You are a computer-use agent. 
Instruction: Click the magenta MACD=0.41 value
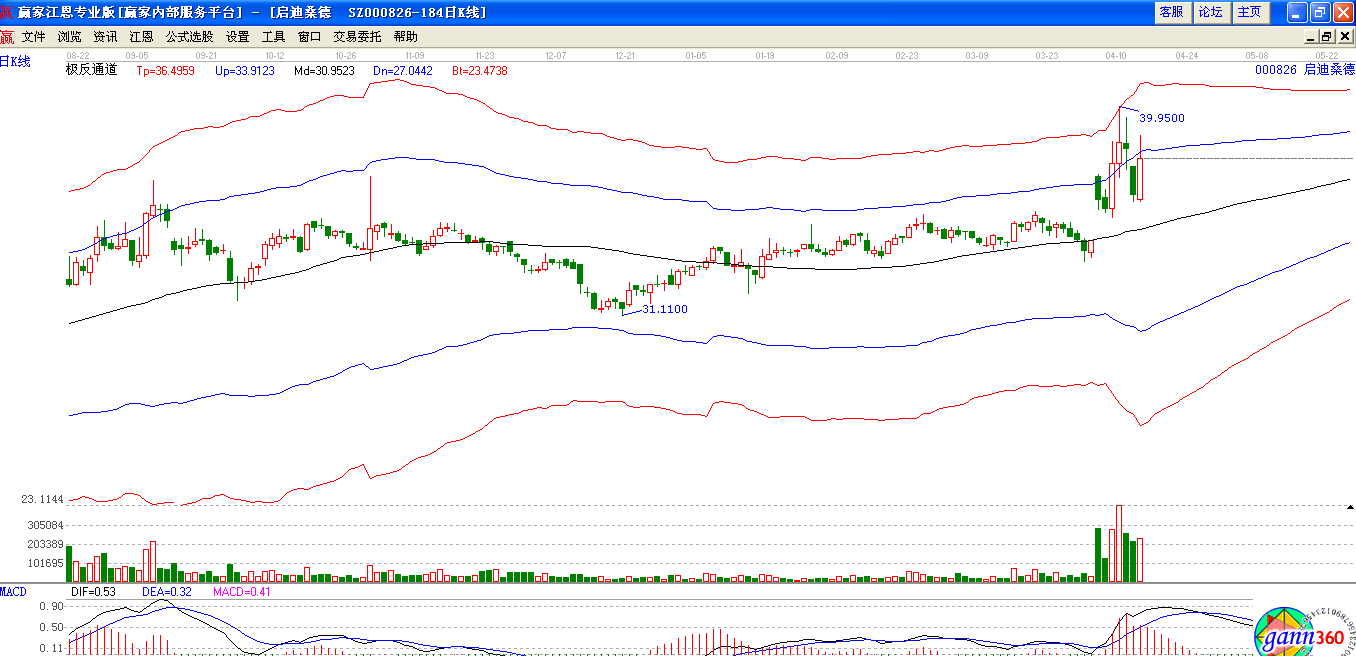point(243,592)
